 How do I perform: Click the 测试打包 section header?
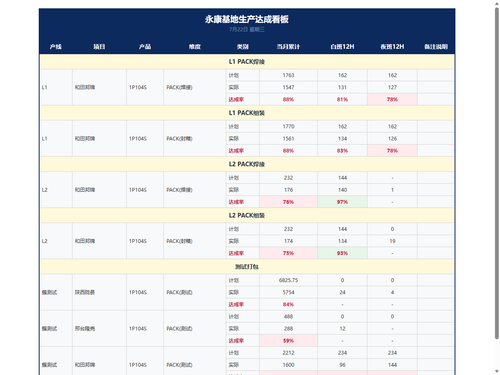click(247, 267)
